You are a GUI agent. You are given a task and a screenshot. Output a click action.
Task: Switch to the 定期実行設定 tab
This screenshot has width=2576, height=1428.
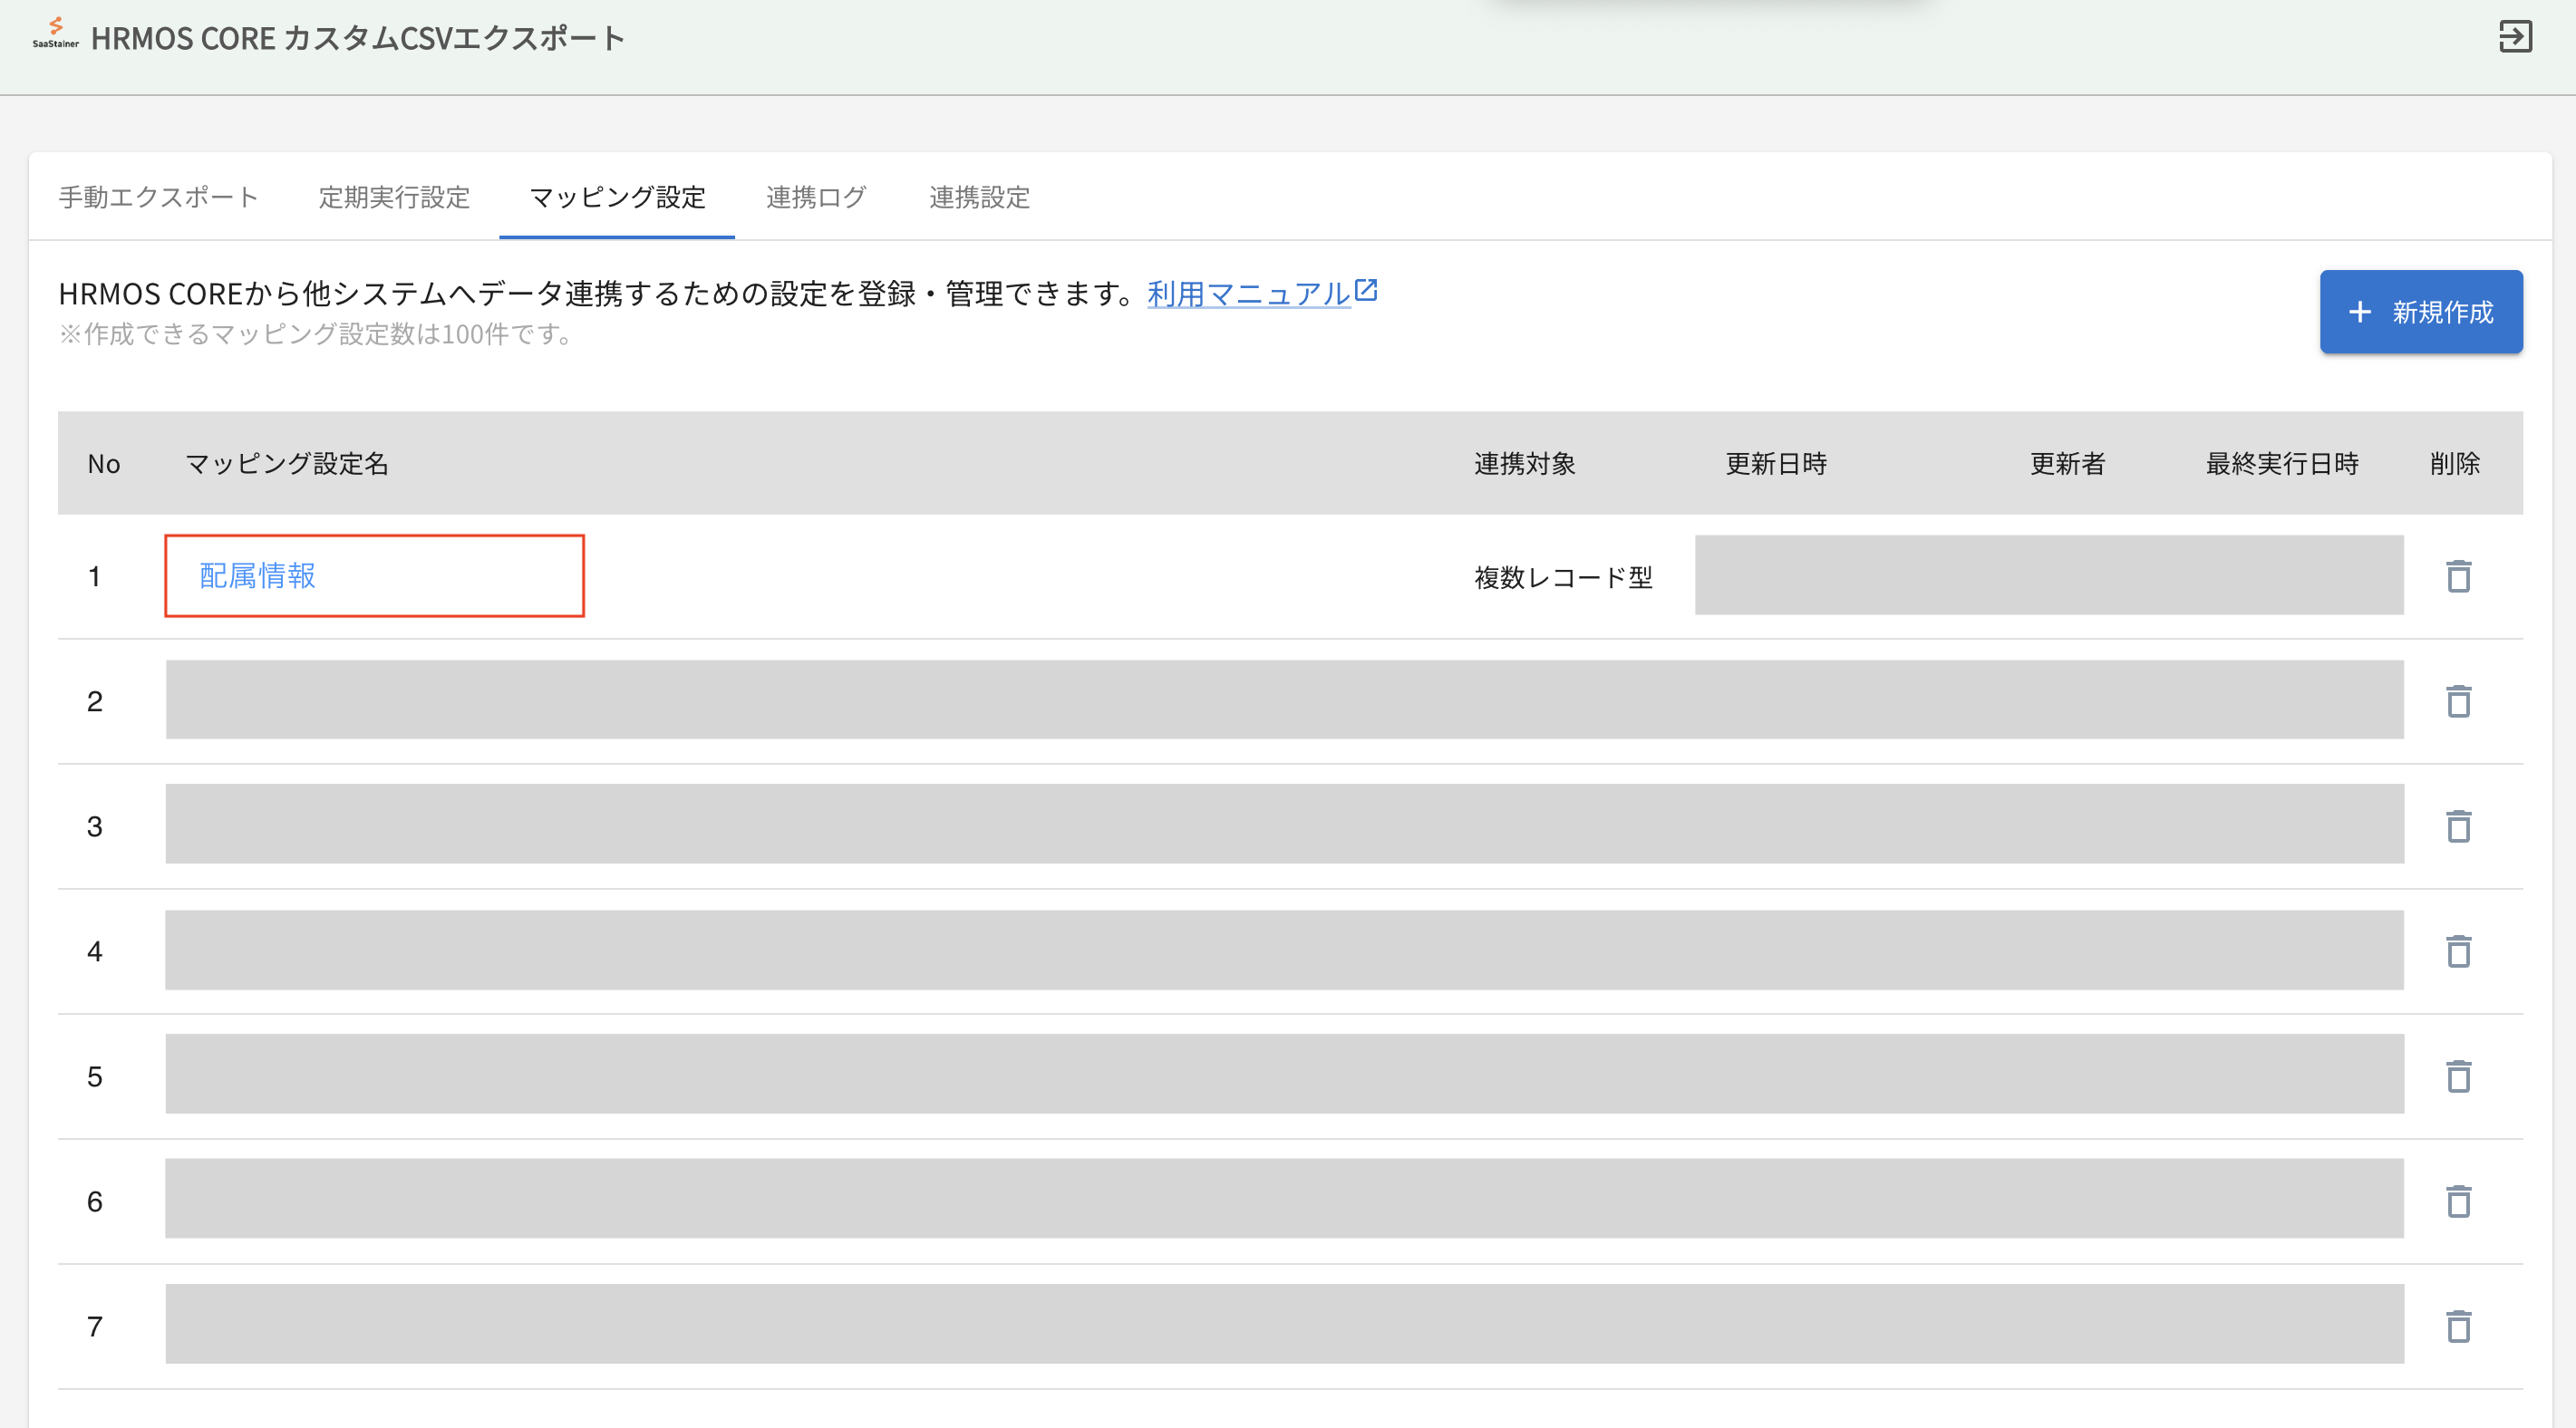394,197
